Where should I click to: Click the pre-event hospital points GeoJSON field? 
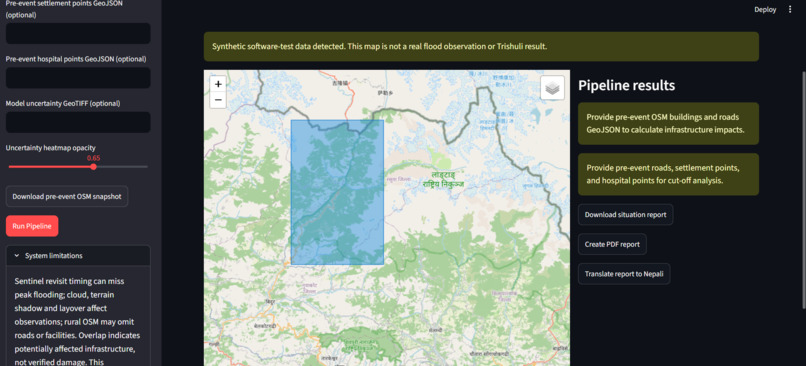click(x=78, y=78)
